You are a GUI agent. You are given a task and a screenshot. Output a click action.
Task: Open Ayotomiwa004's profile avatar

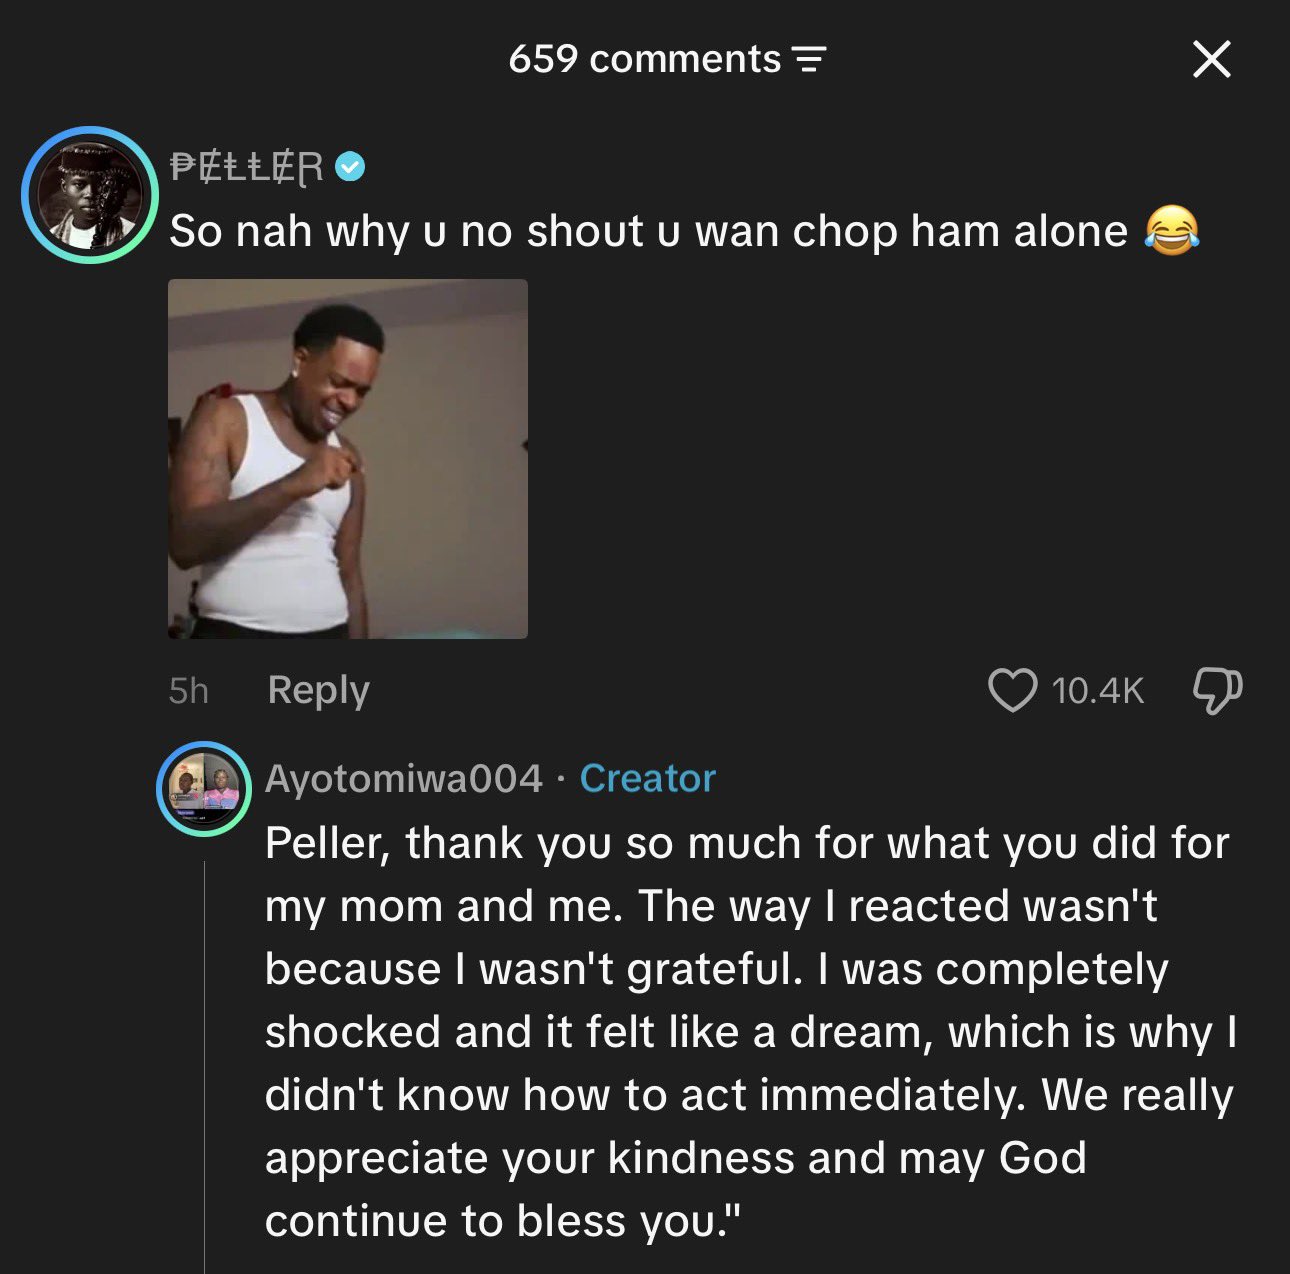tap(204, 789)
